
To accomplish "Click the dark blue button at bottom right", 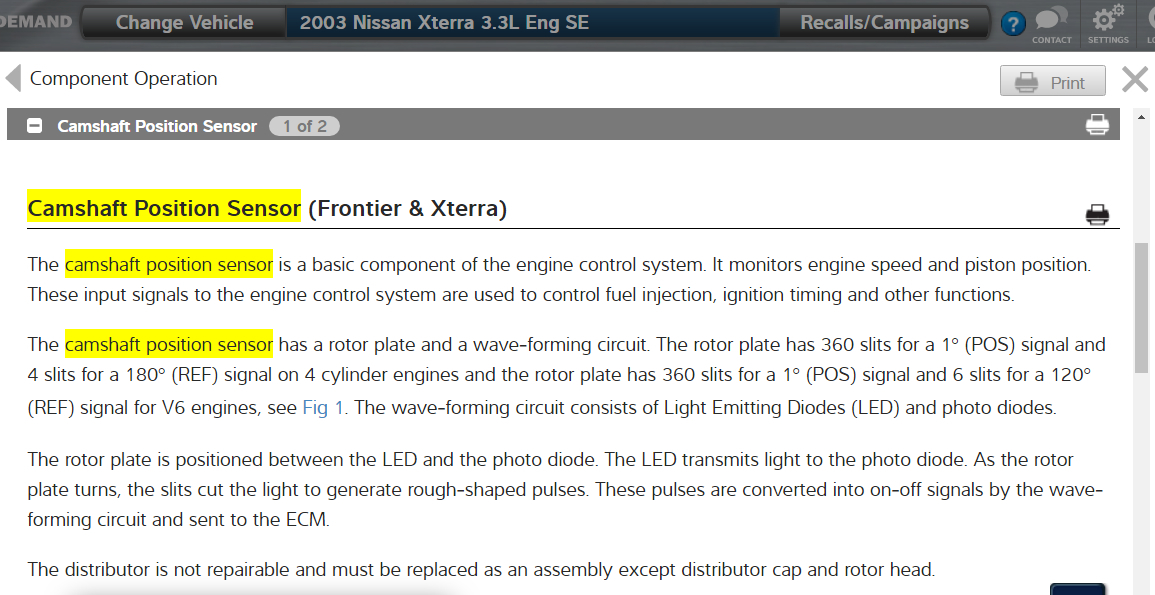I will click(x=1077, y=589).
